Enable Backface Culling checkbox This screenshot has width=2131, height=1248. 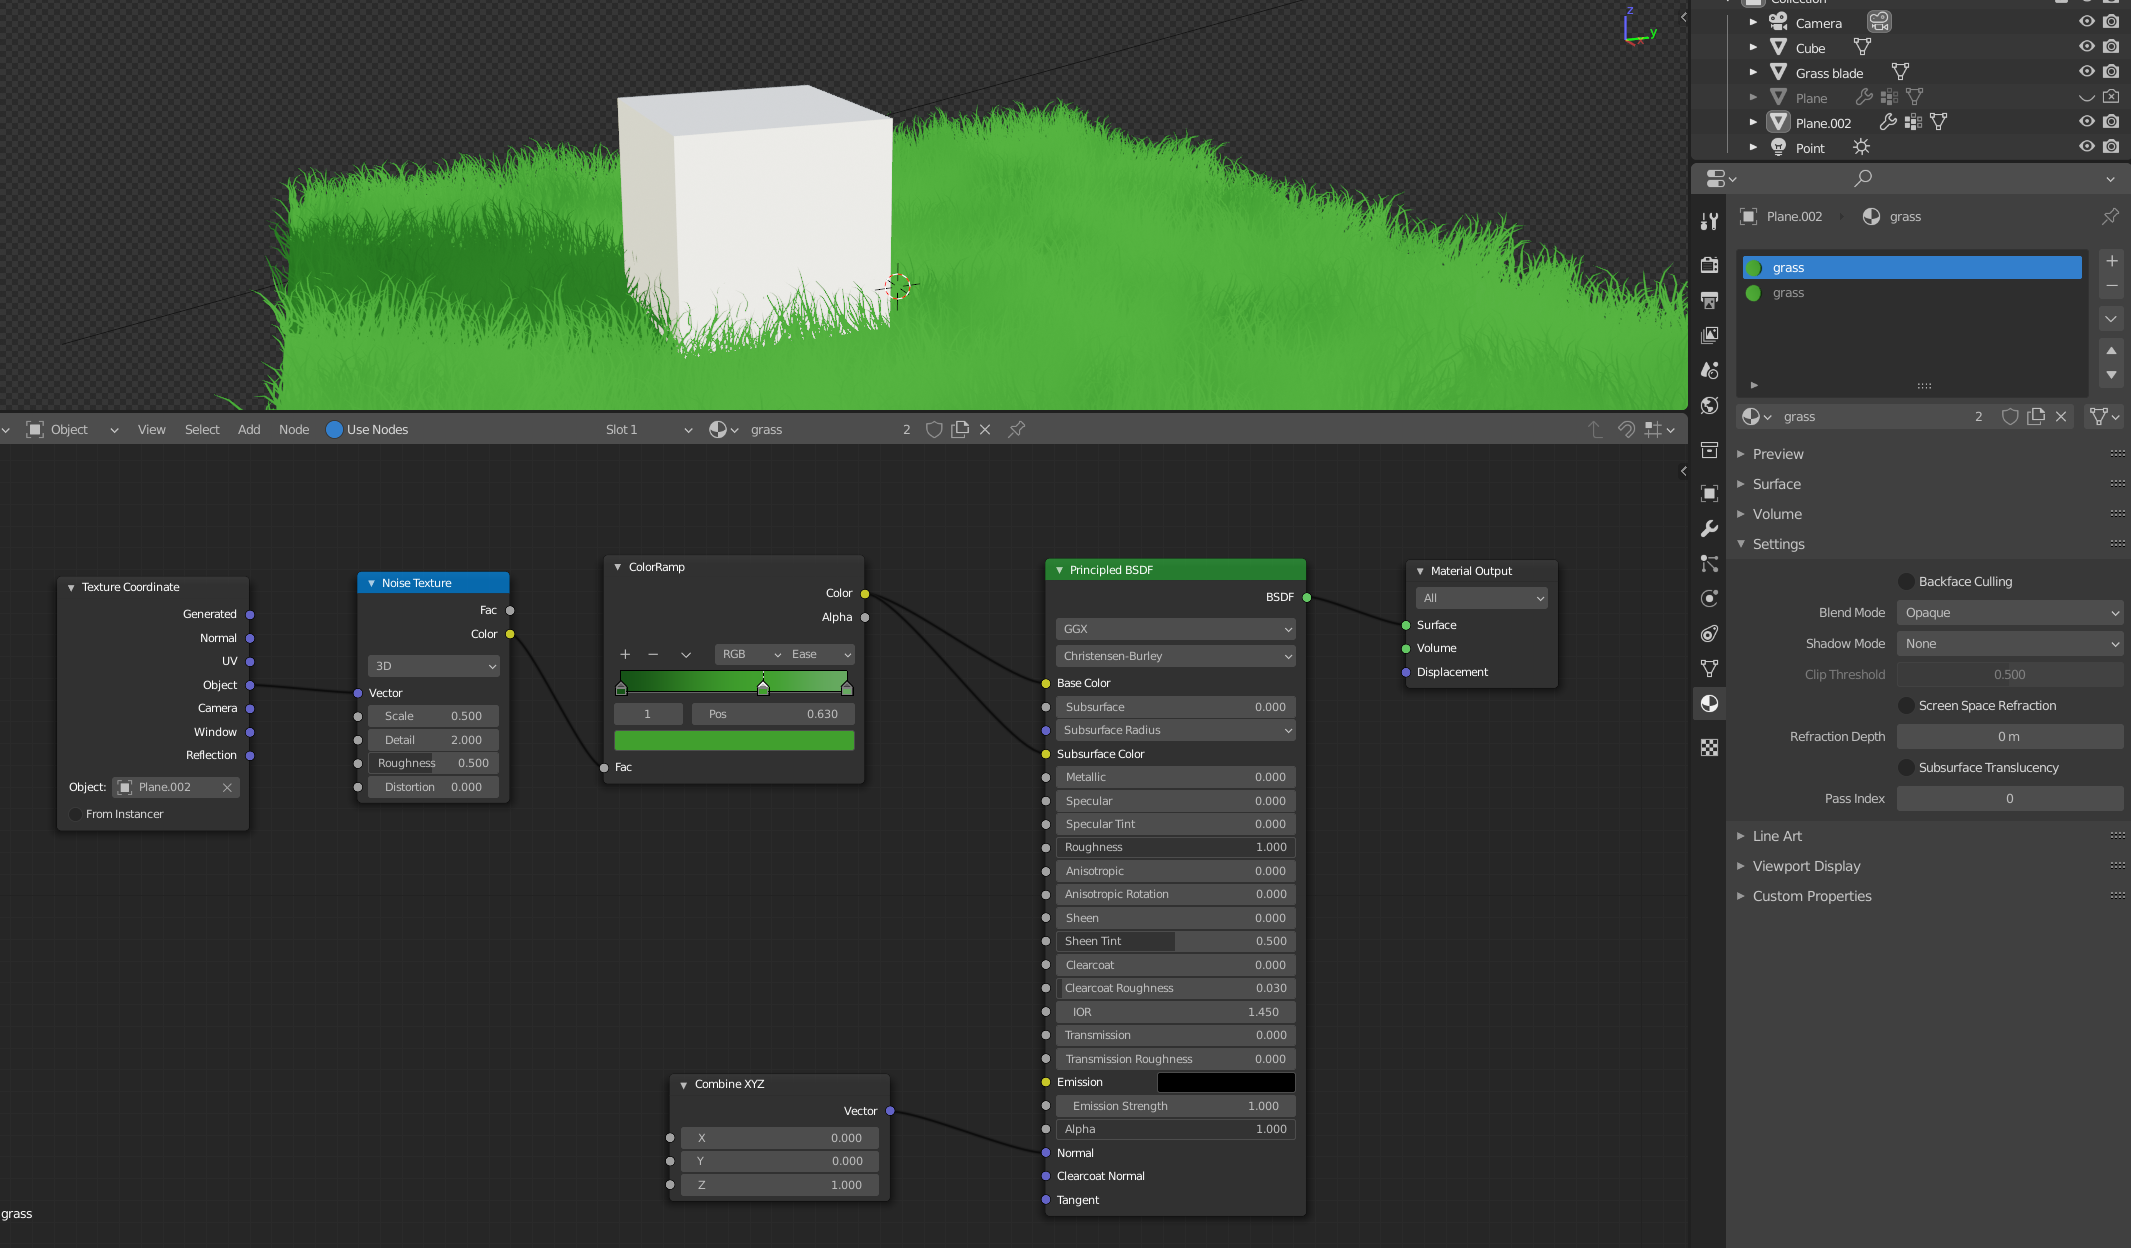[x=1906, y=581]
